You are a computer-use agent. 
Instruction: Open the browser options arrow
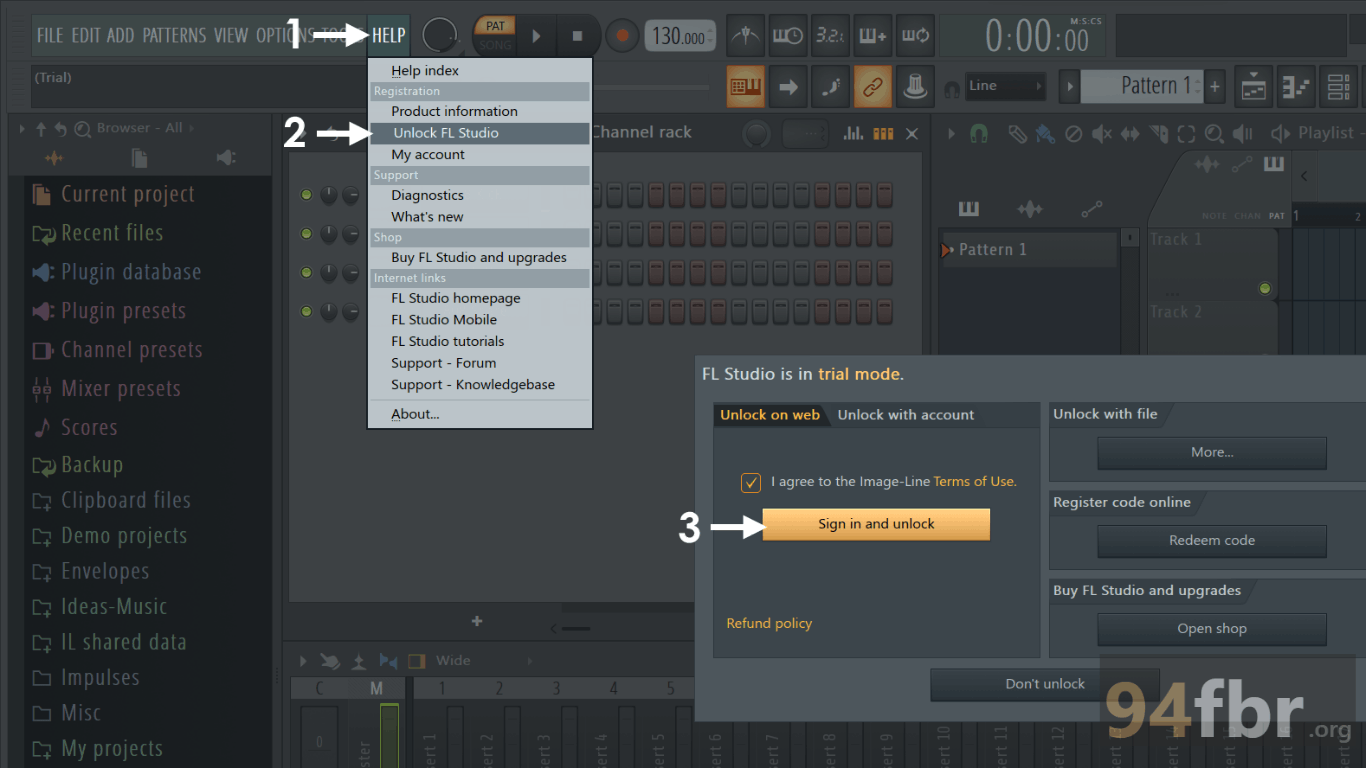tap(23, 128)
